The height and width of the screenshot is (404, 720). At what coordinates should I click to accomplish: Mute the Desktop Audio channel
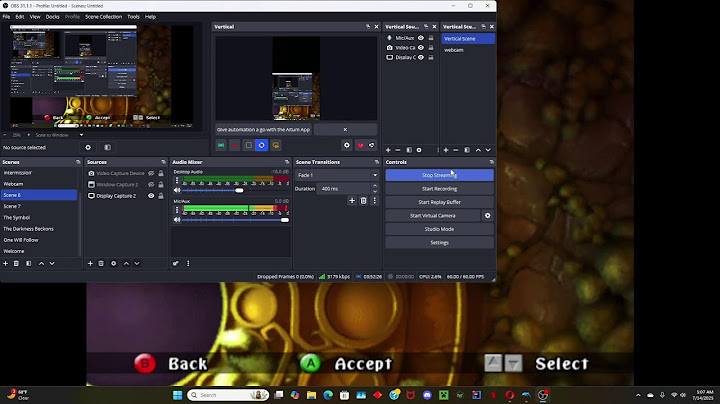[177, 190]
